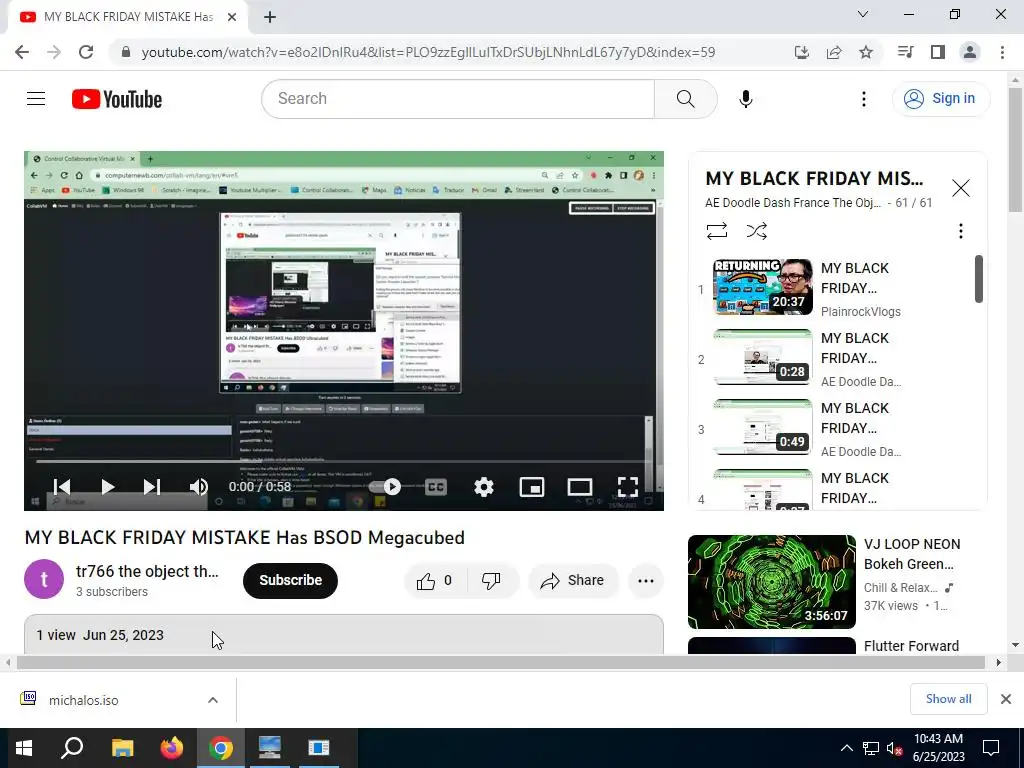Screen dimensions: 1024x768
Task: Install or download page icon in omnibox
Action: tap(801, 52)
